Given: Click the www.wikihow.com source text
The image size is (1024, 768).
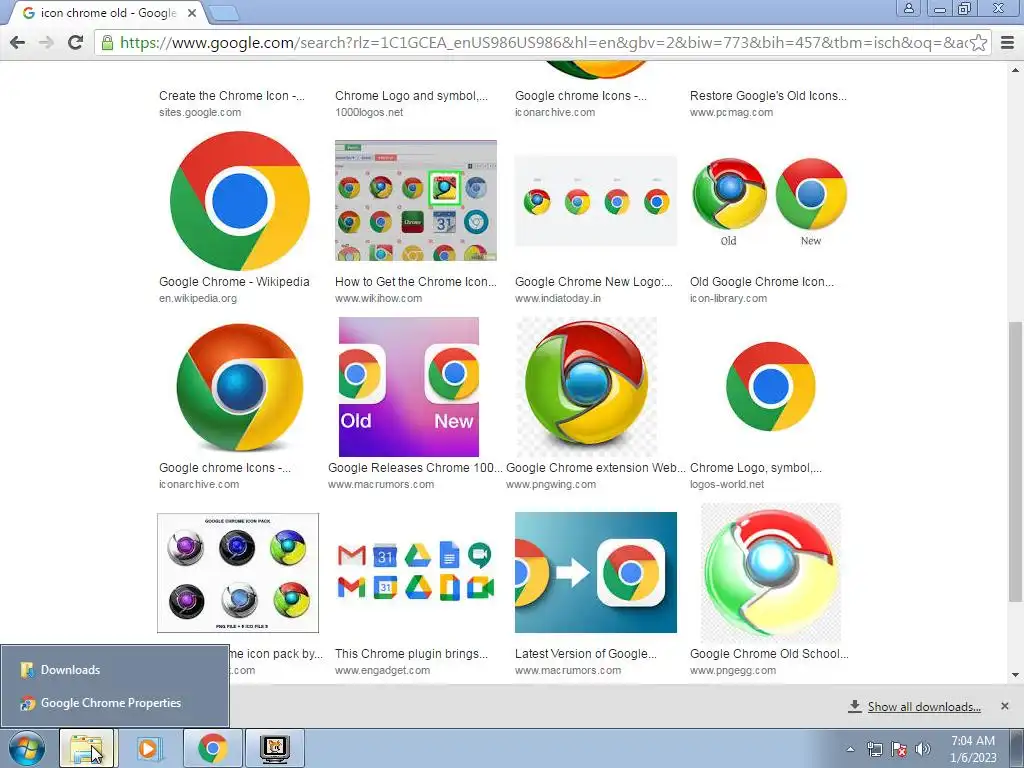Looking at the screenshot, I should [x=379, y=298].
